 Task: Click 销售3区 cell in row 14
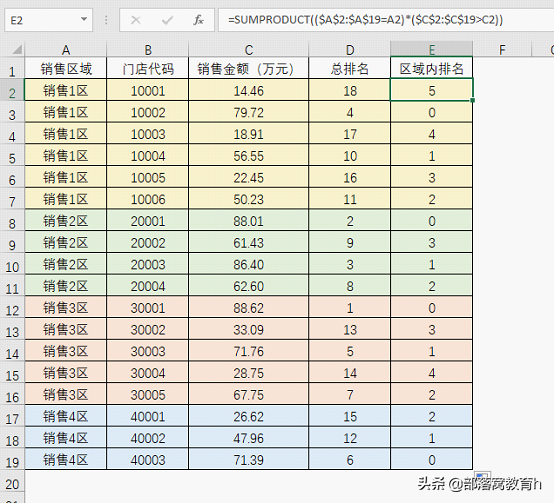pos(66,351)
